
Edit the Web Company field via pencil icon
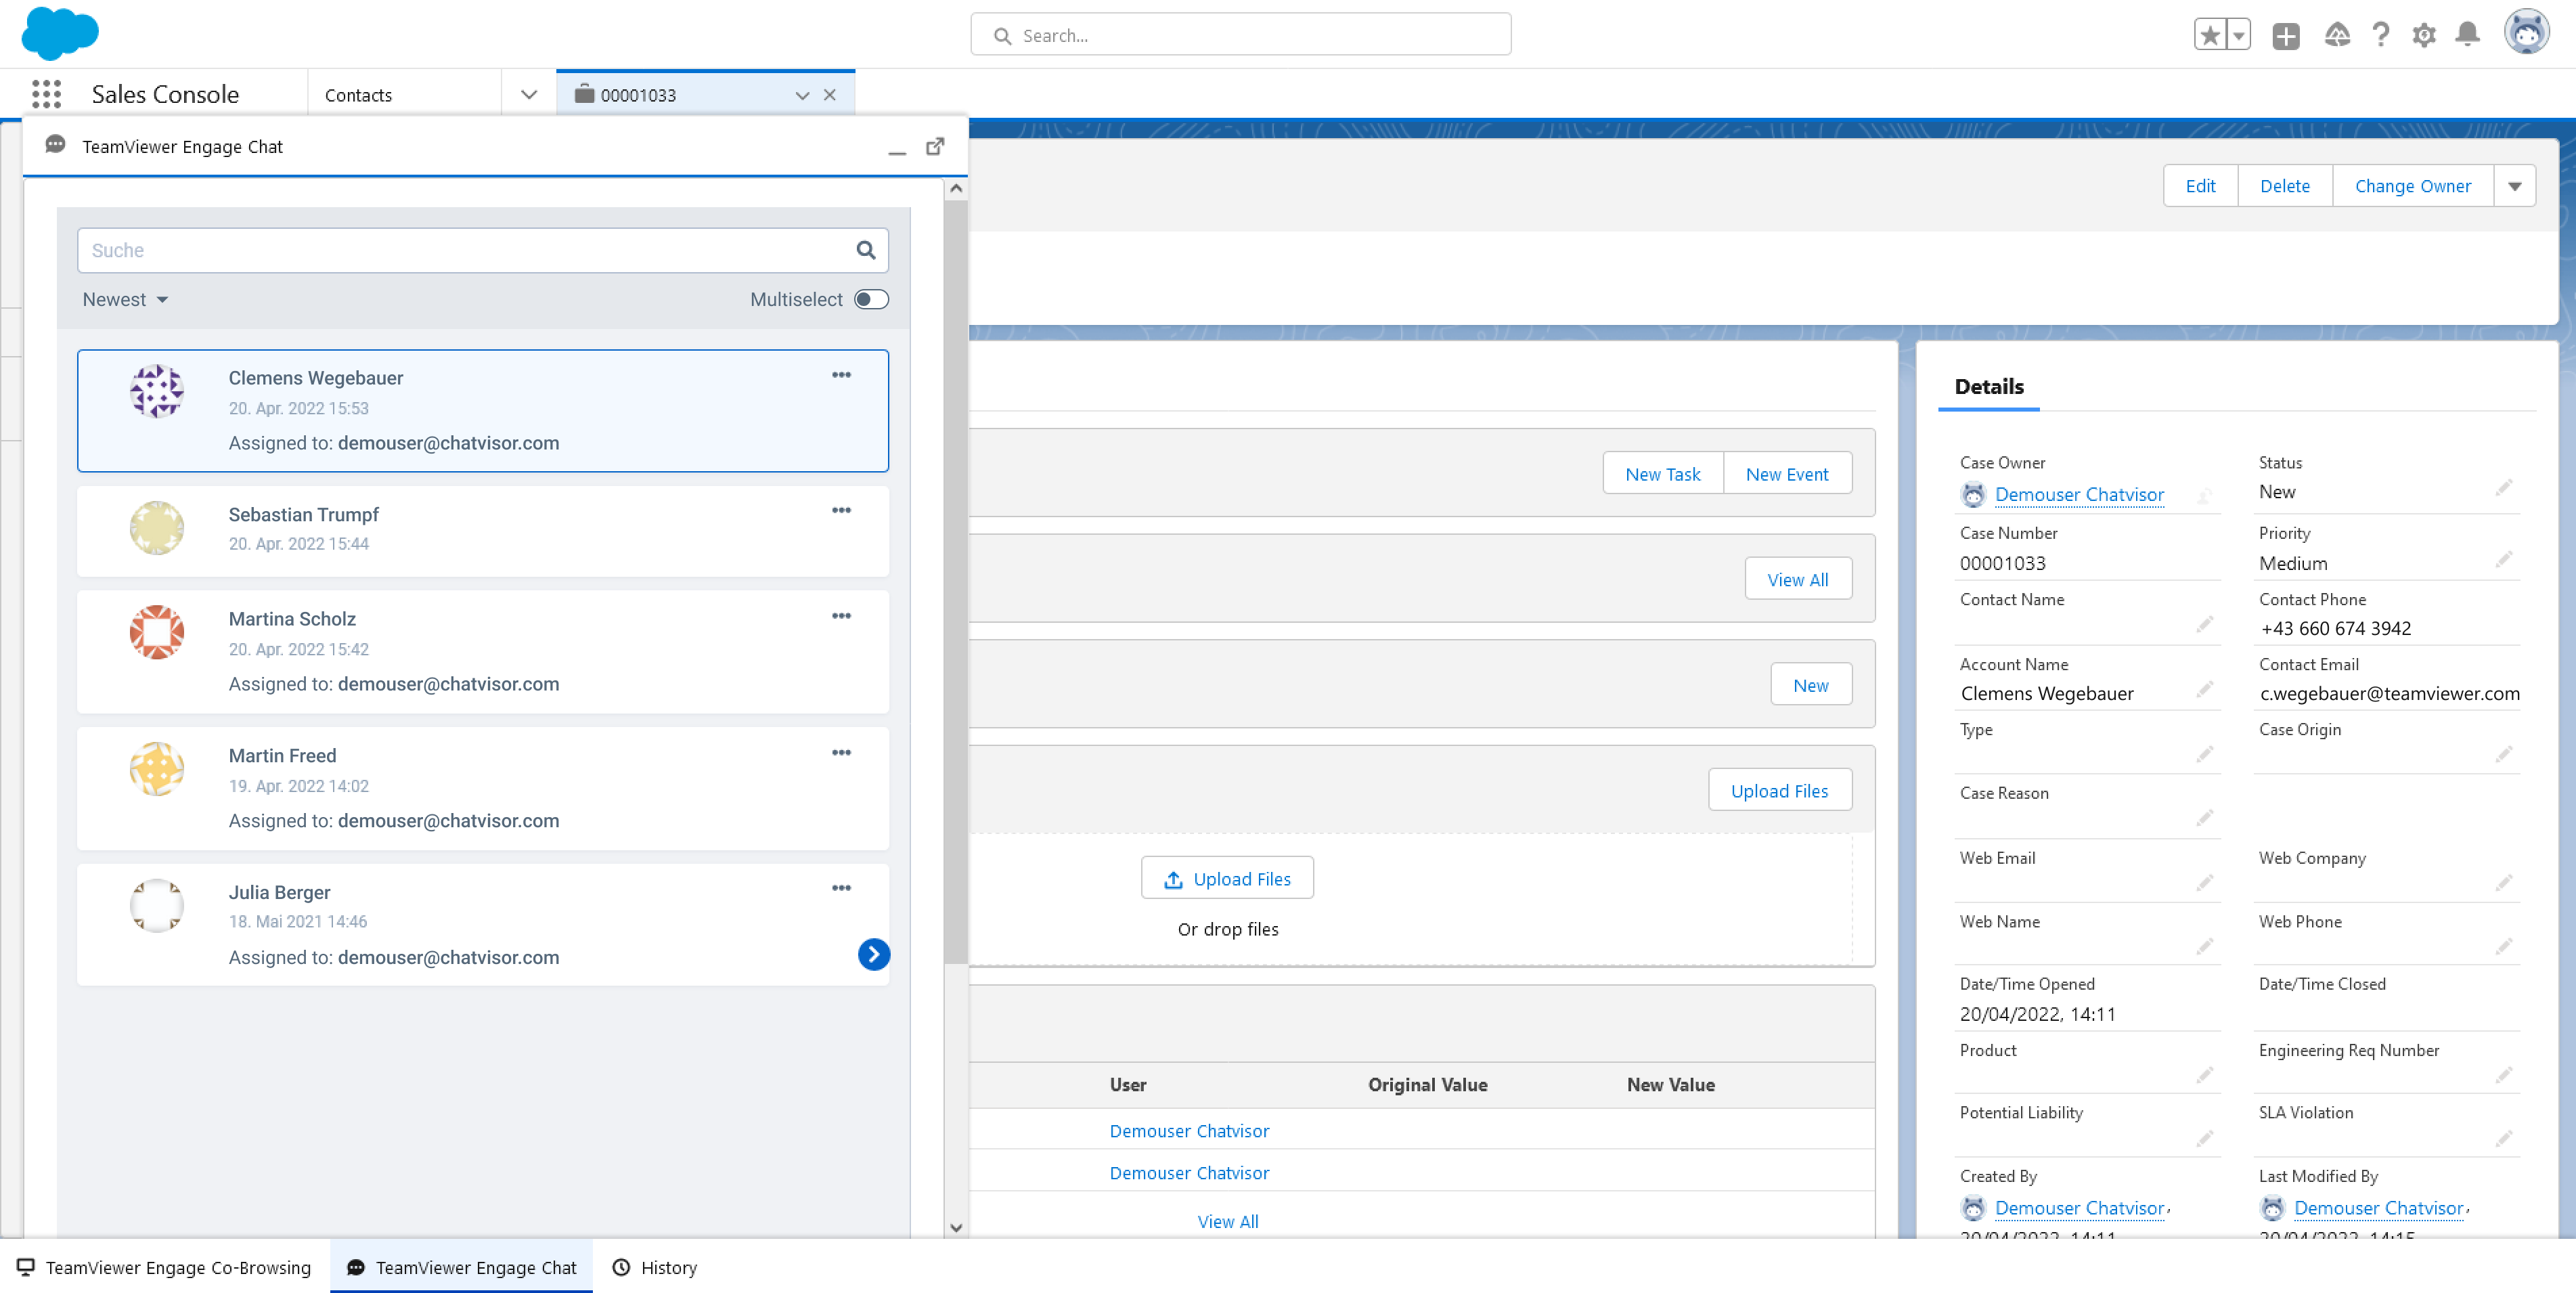[x=2503, y=883]
